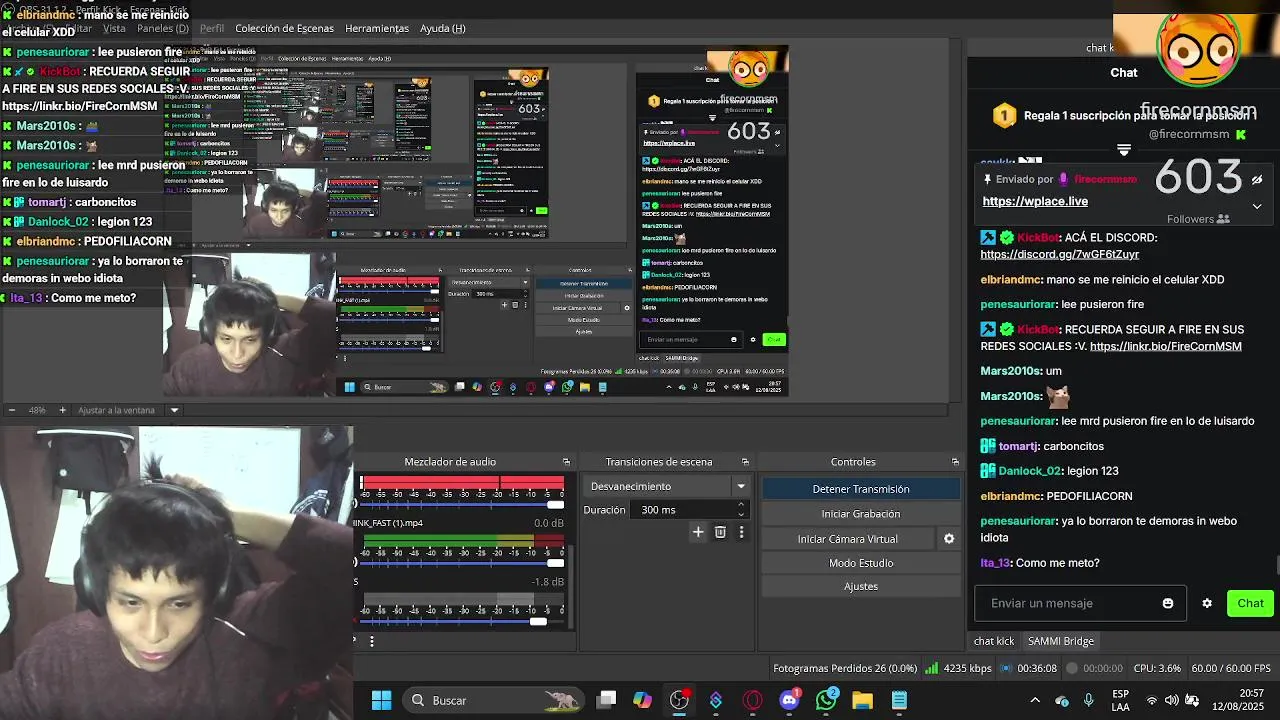1280x720 pixels.
Task: Toggle Modo Estudio
Action: pyautogui.click(x=861, y=563)
